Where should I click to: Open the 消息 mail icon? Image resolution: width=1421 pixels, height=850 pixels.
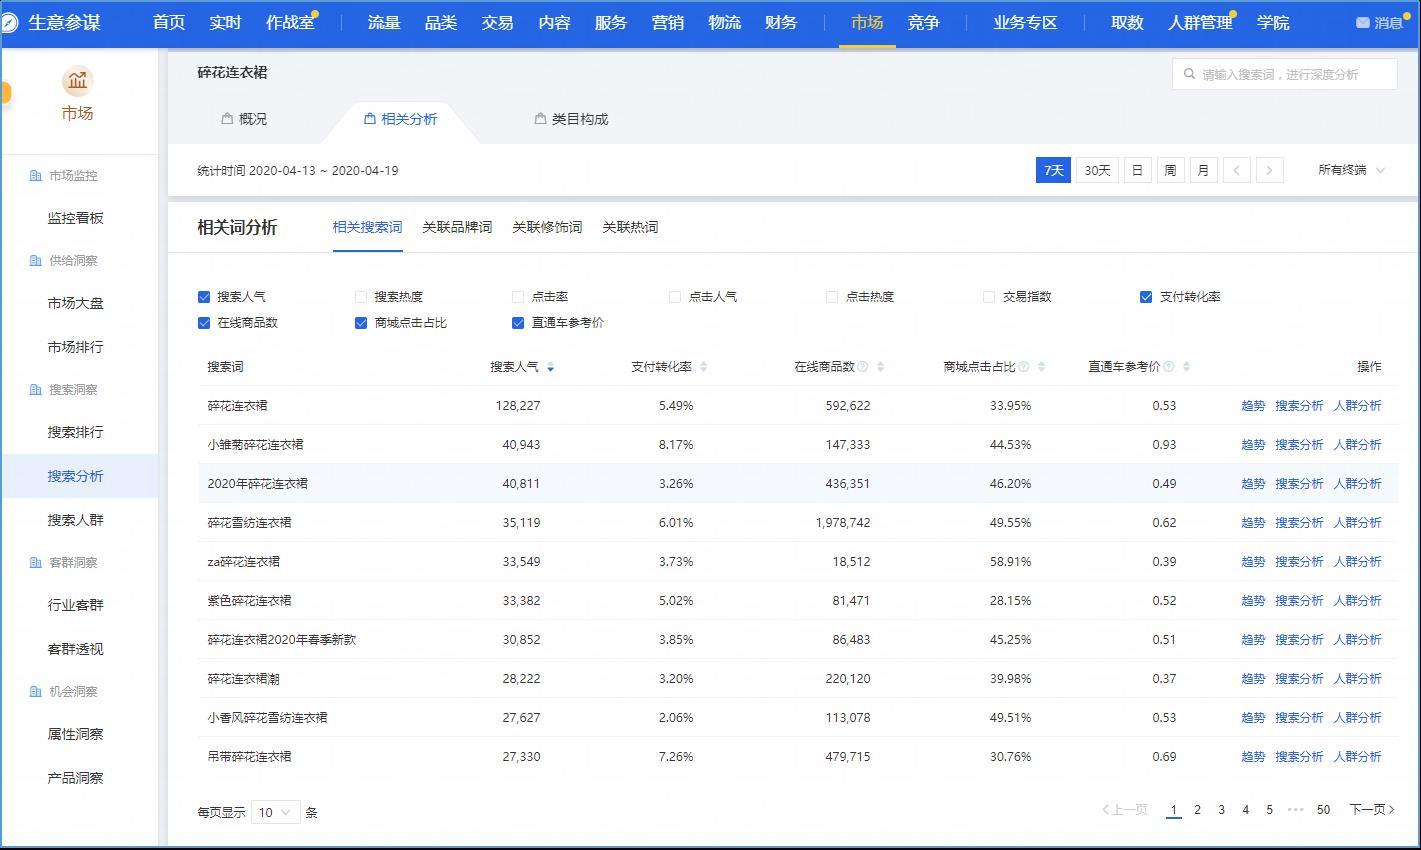1362,22
